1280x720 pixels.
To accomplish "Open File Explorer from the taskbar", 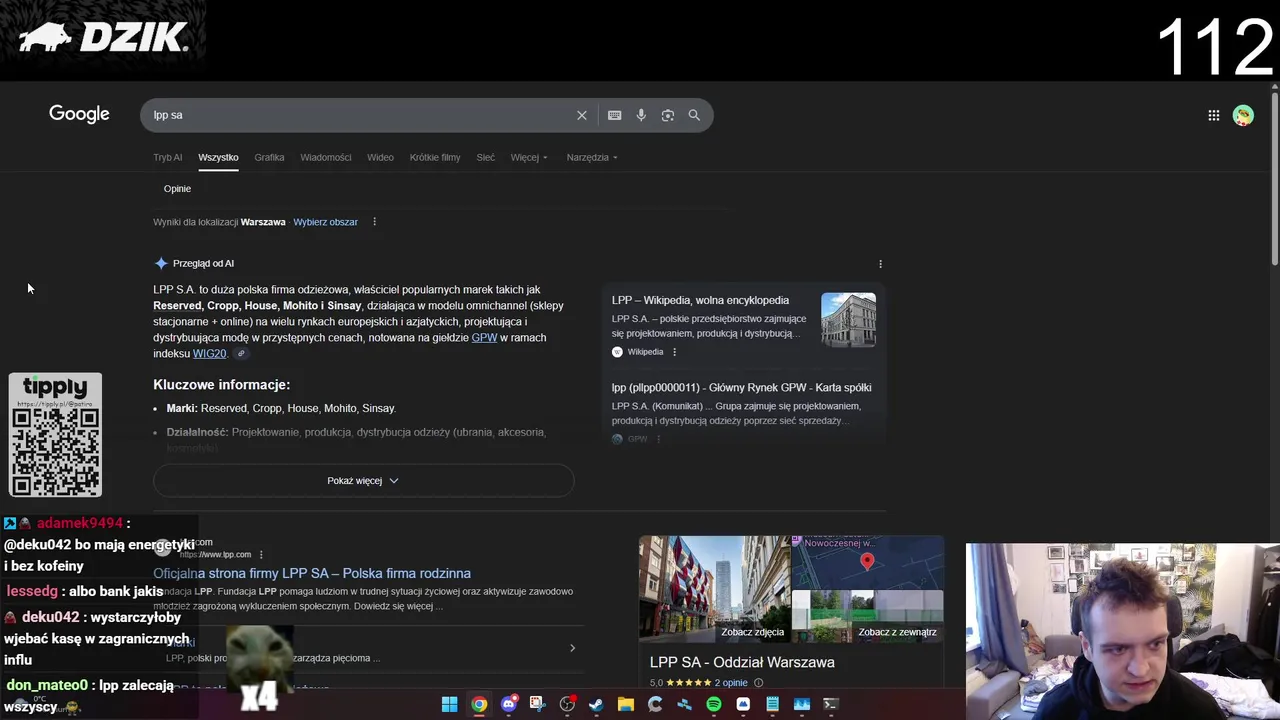I will (x=626, y=704).
